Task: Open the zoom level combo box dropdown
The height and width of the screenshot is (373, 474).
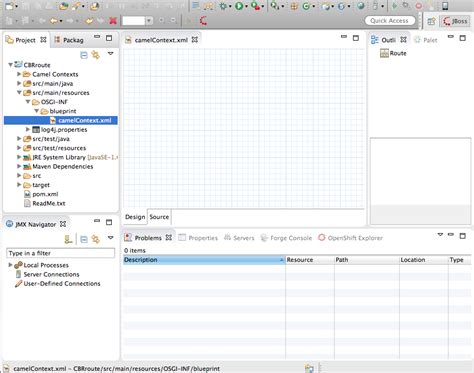Action: click(149, 21)
